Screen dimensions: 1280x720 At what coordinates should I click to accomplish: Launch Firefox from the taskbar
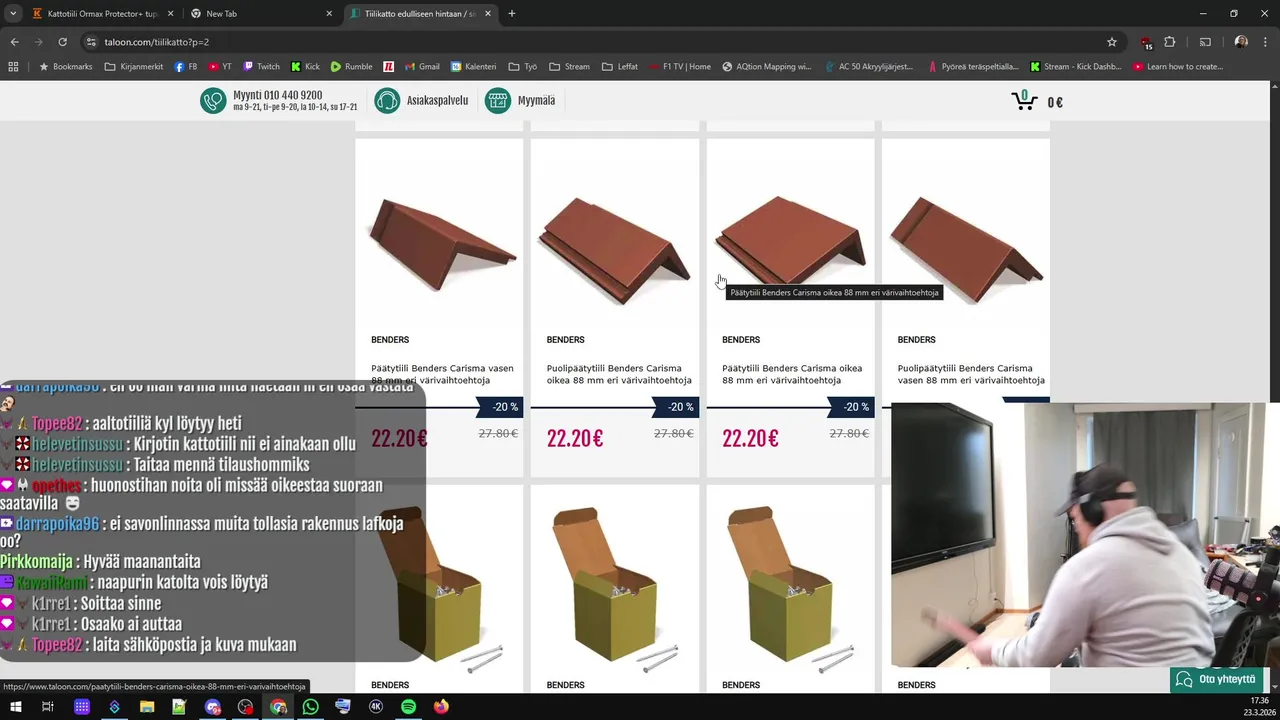tap(441, 707)
